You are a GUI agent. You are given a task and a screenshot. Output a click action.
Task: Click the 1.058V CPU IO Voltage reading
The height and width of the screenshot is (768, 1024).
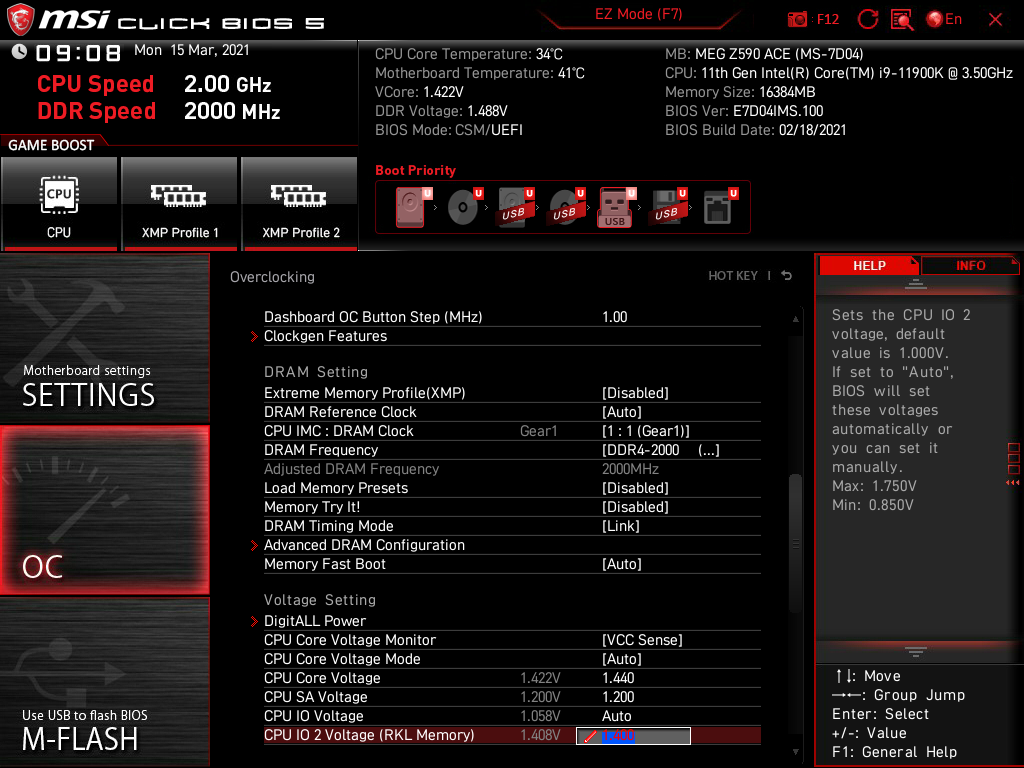click(540, 716)
